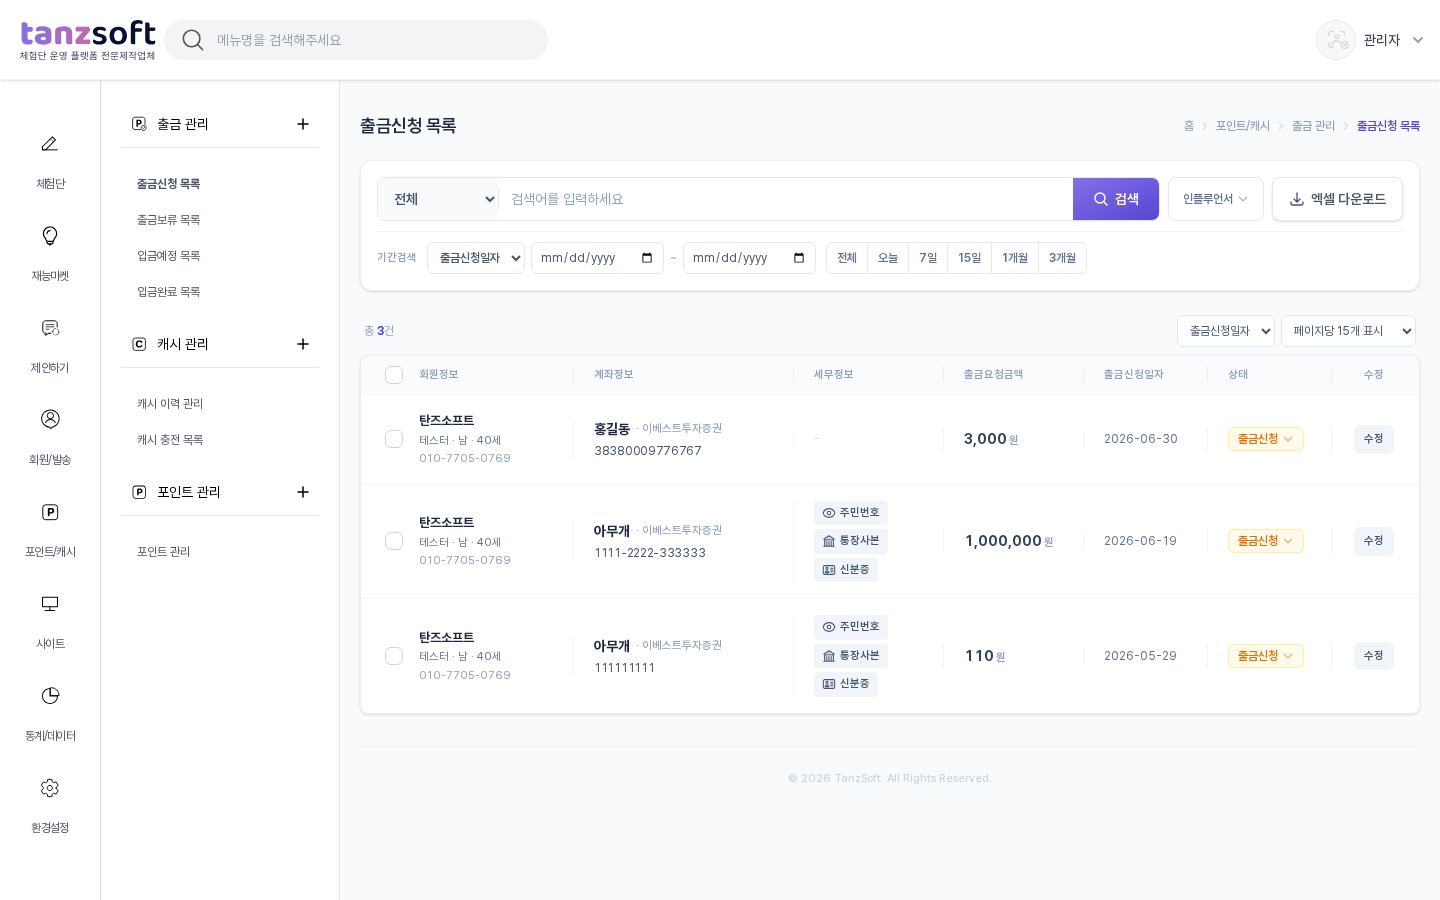Open the 제안하기 chat icon

click(50, 328)
